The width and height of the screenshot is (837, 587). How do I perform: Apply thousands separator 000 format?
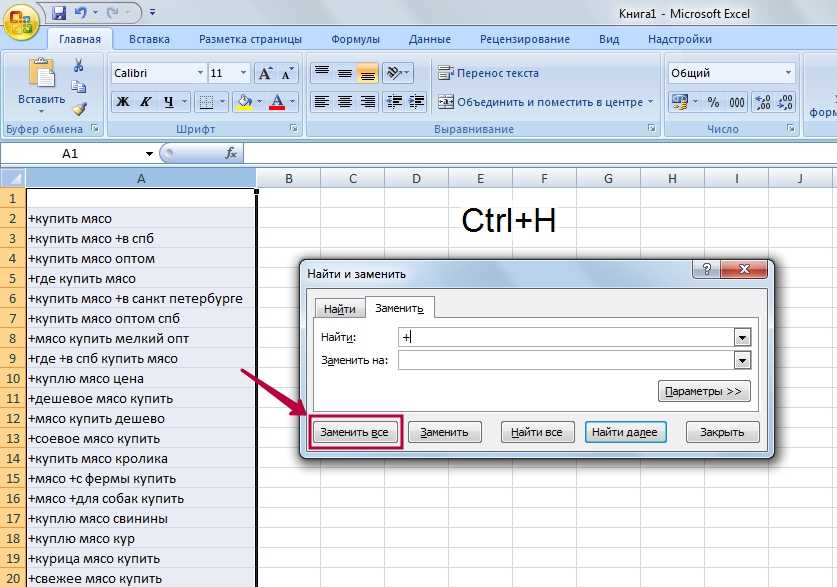(x=737, y=101)
